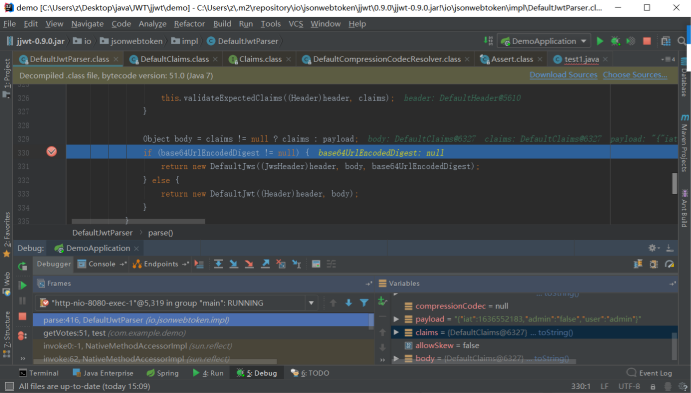Switch to DefaultClaims.class tab
Image resolution: width=691 pixels, height=393 pixels.
tap(175, 59)
